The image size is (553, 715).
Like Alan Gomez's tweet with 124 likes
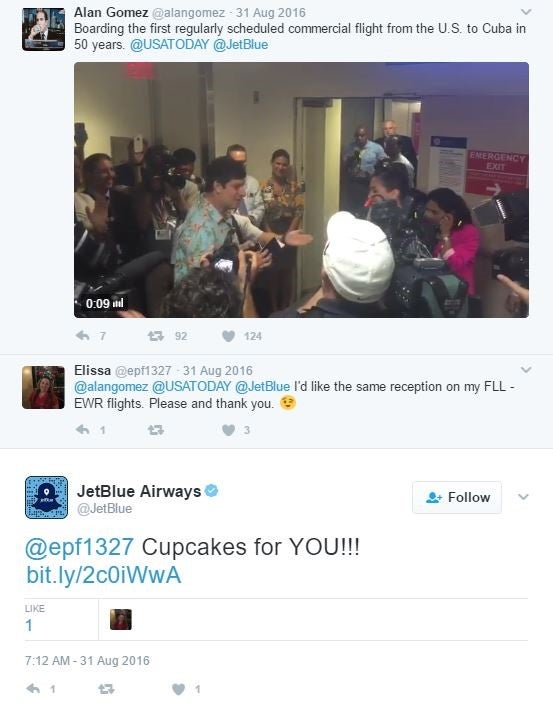point(228,336)
